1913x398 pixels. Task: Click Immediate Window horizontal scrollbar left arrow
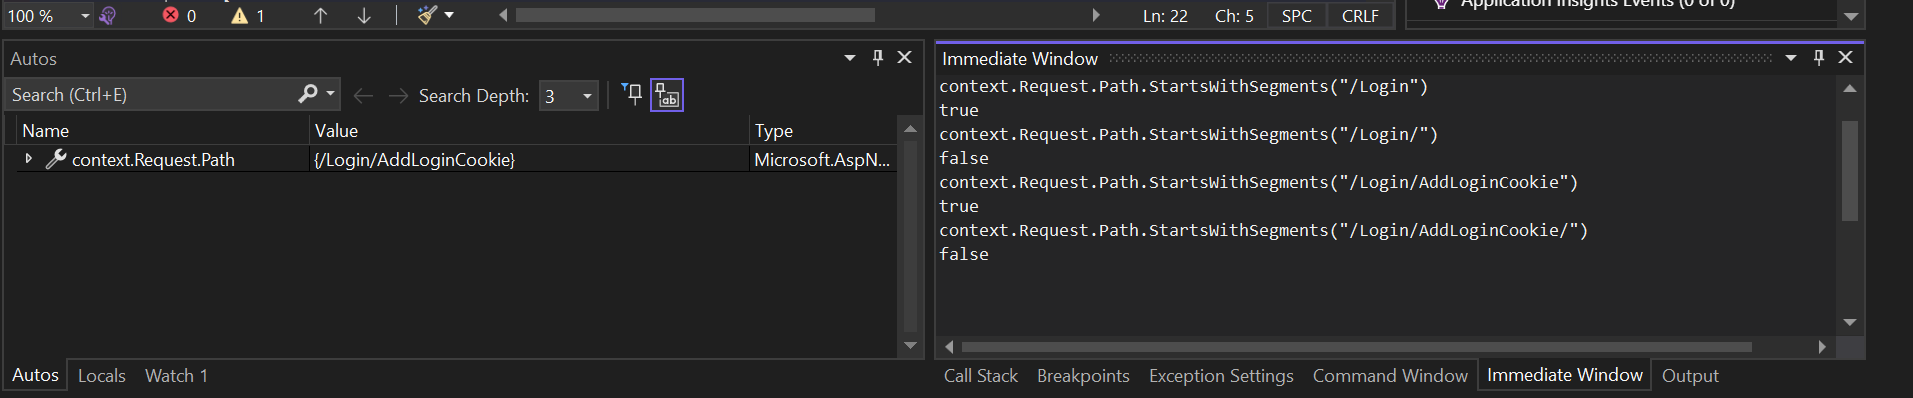[x=949, y=347]
